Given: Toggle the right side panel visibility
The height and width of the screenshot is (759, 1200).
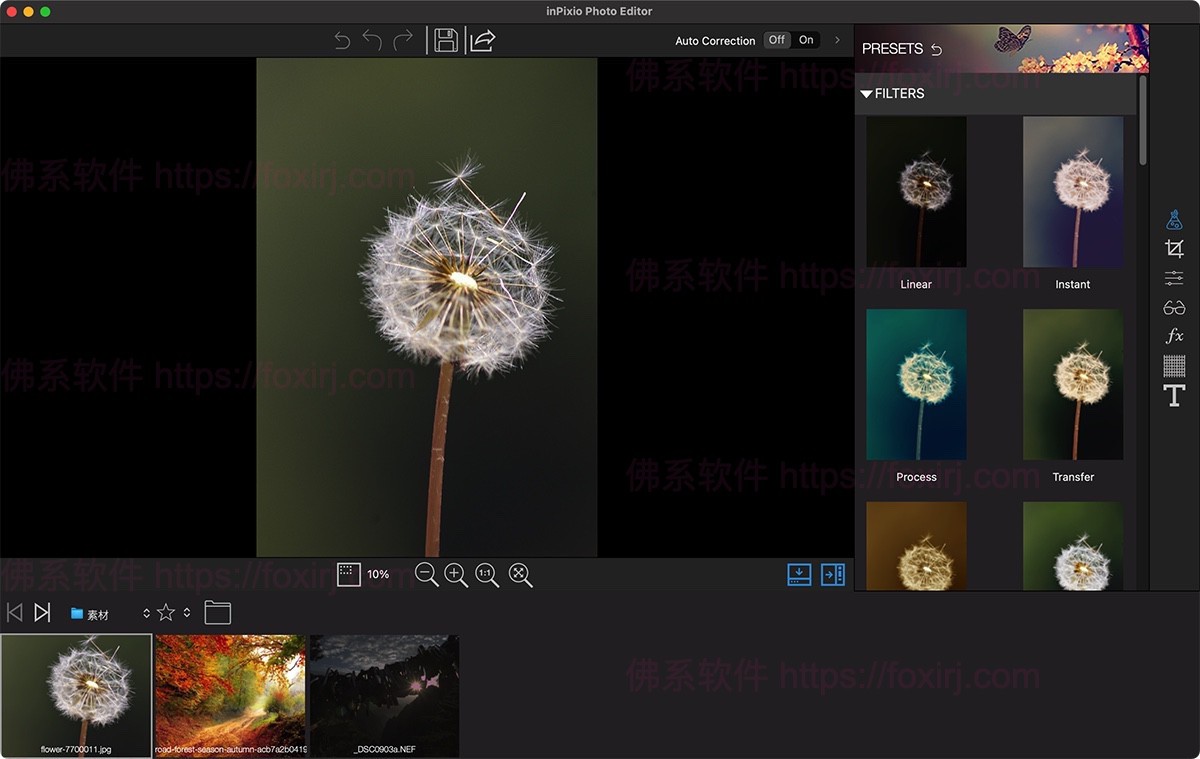Looking at the screenshot, I should click(833, 574).
